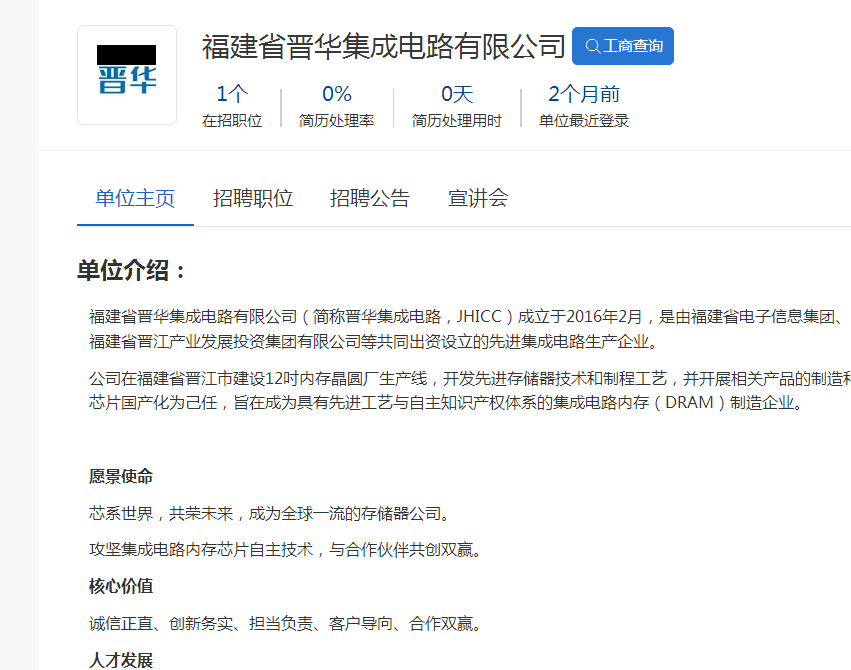Click the 工商查询 search button
The width and height of the screenshot is (851, 670).
pos(623,46)
